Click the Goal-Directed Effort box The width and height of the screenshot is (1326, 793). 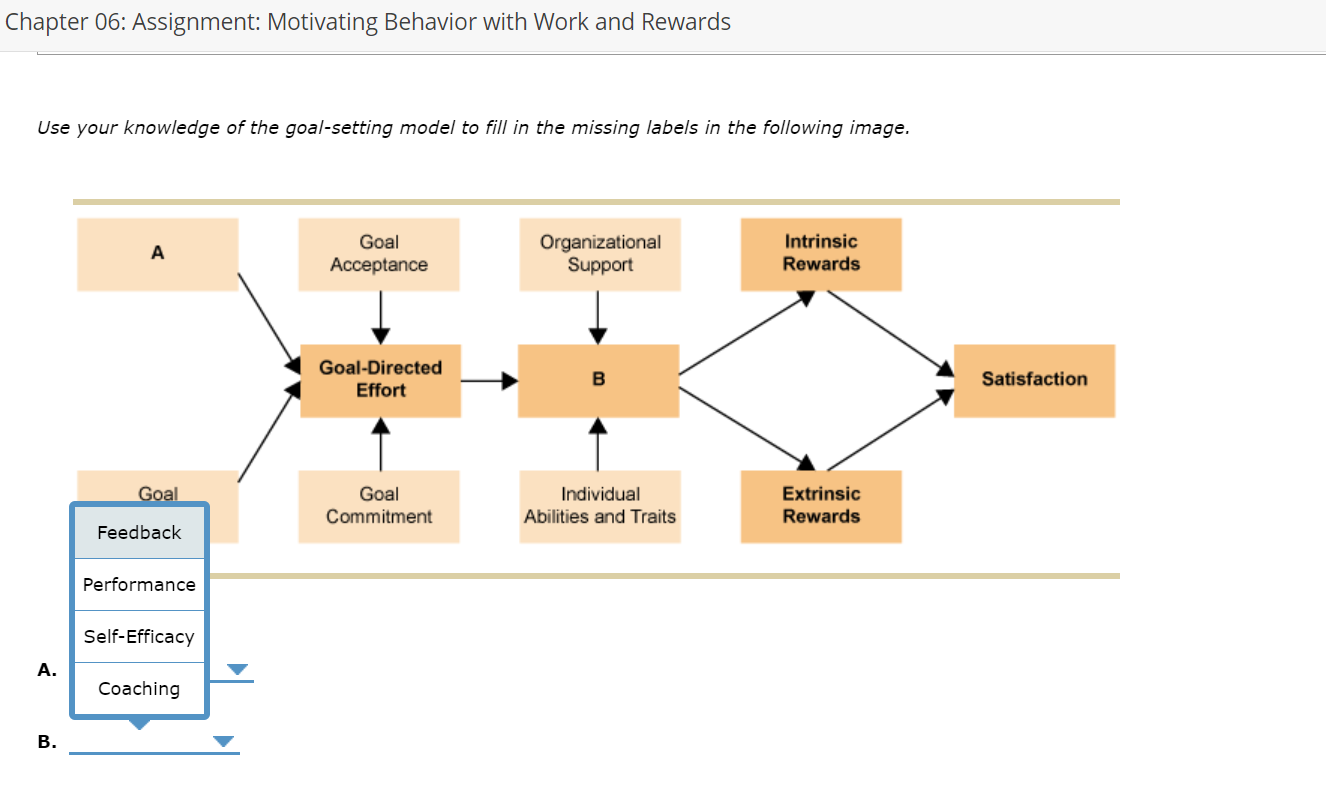pos(380,379)
